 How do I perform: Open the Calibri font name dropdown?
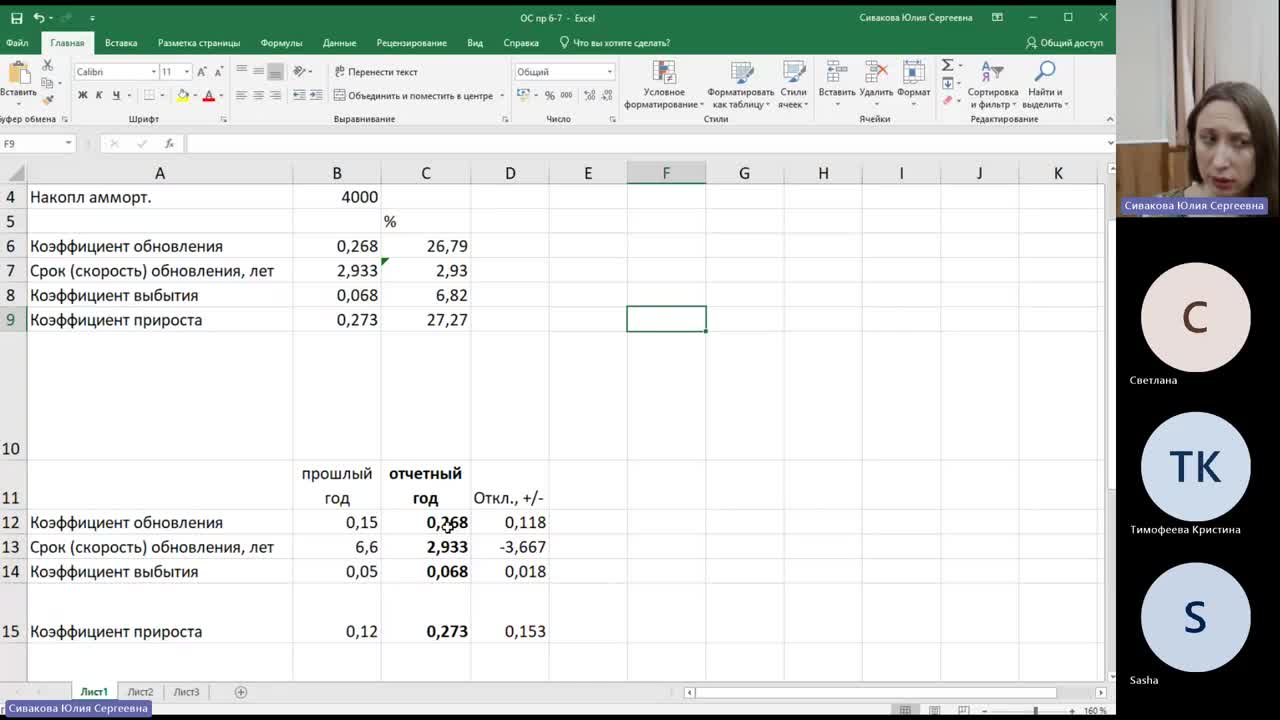(154, 72)
